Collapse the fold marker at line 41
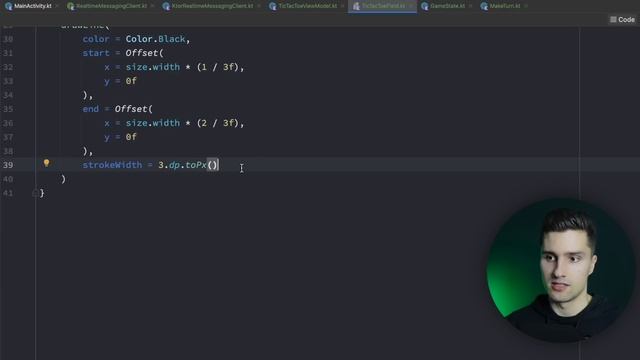 [x=35, y=193]
